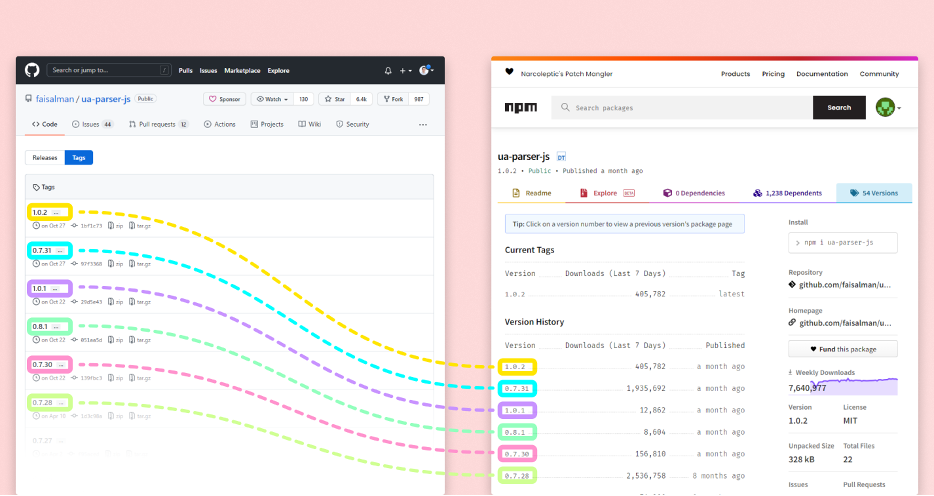
Task: Open the Homepage github.com link on npm
Action: tap(840, 323)
